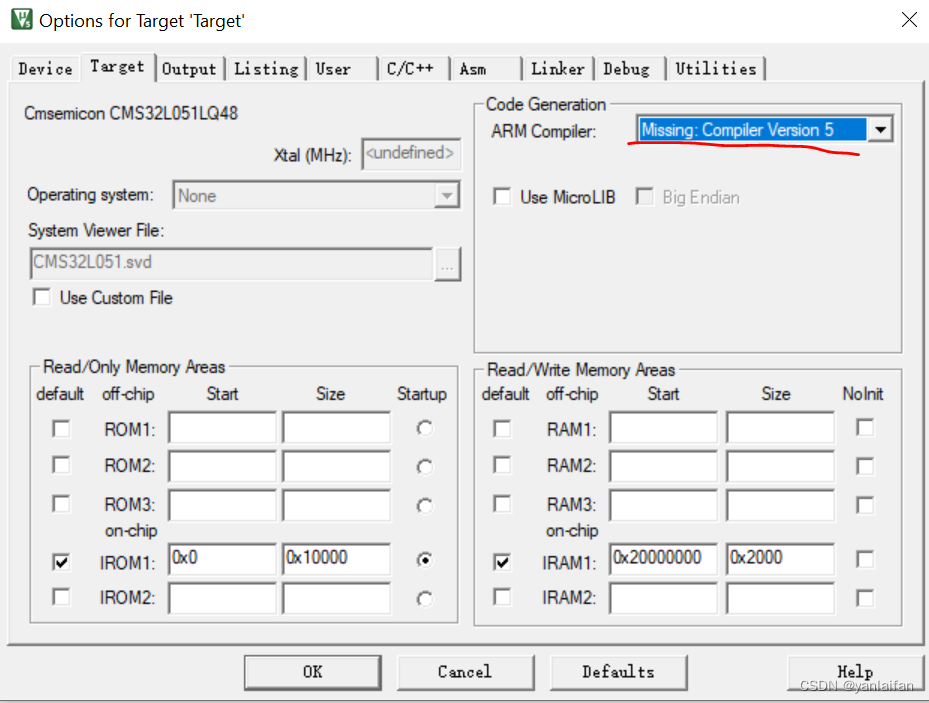The width and height of the screenshot is (929, 703).
Task: Uncheck the IROM1 default checkbox
Action: (x=62, y=563)
